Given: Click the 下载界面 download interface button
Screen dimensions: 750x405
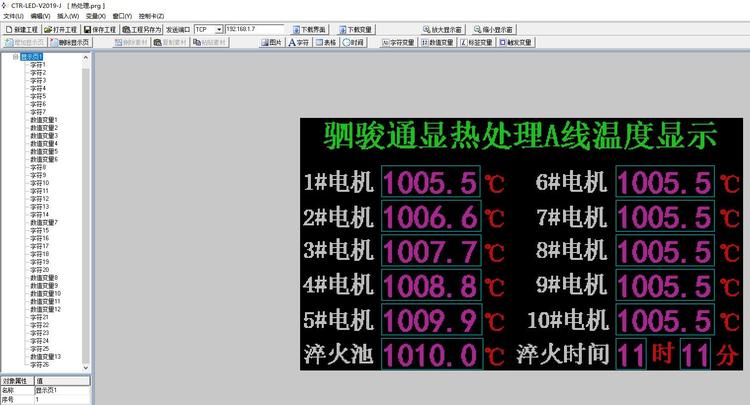Looking at the screenshot, I should pos(309,30).
